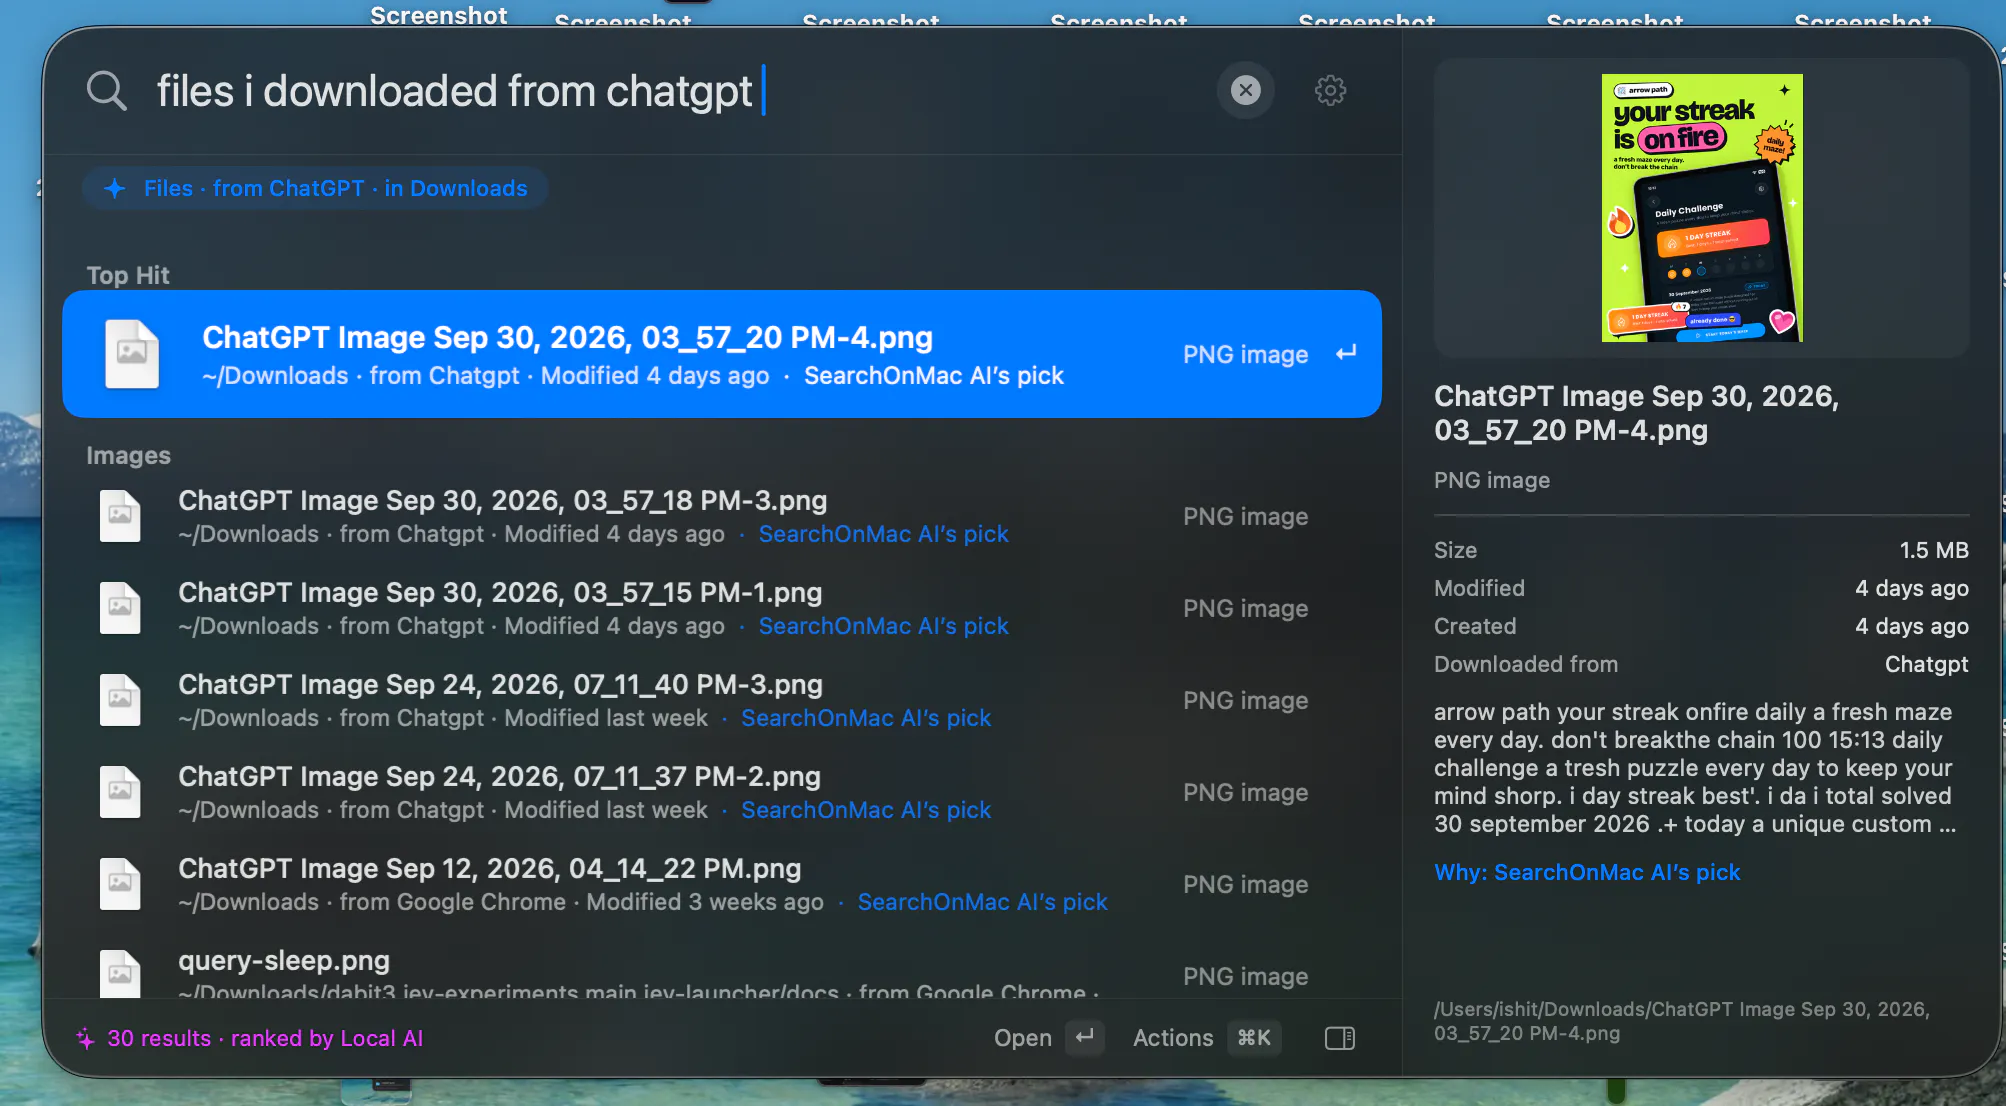Click the preview panel file name title

pyautogui.click(x=1636, y=413)
